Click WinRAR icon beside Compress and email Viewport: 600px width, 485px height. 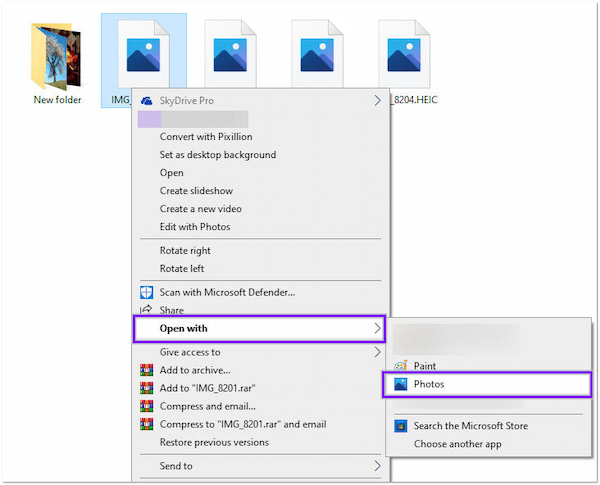(147, 406)
